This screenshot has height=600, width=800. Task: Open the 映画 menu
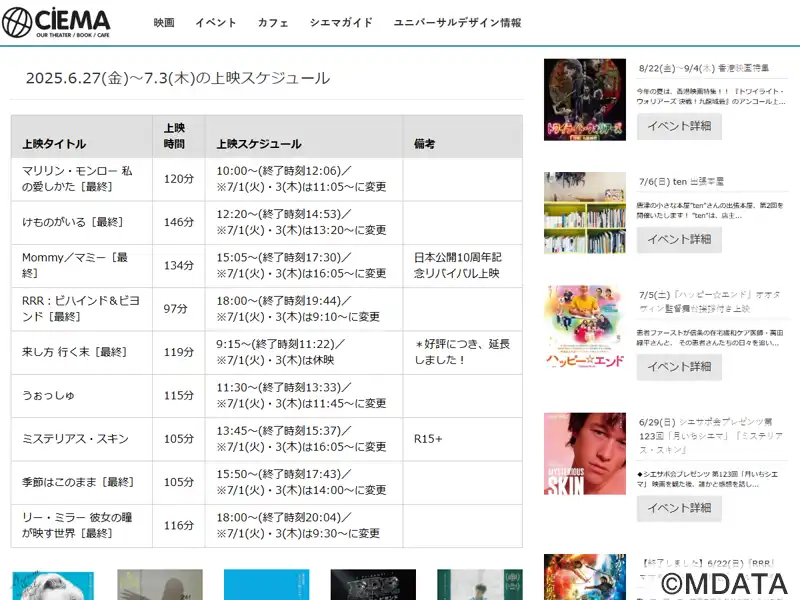click(164, 22)
